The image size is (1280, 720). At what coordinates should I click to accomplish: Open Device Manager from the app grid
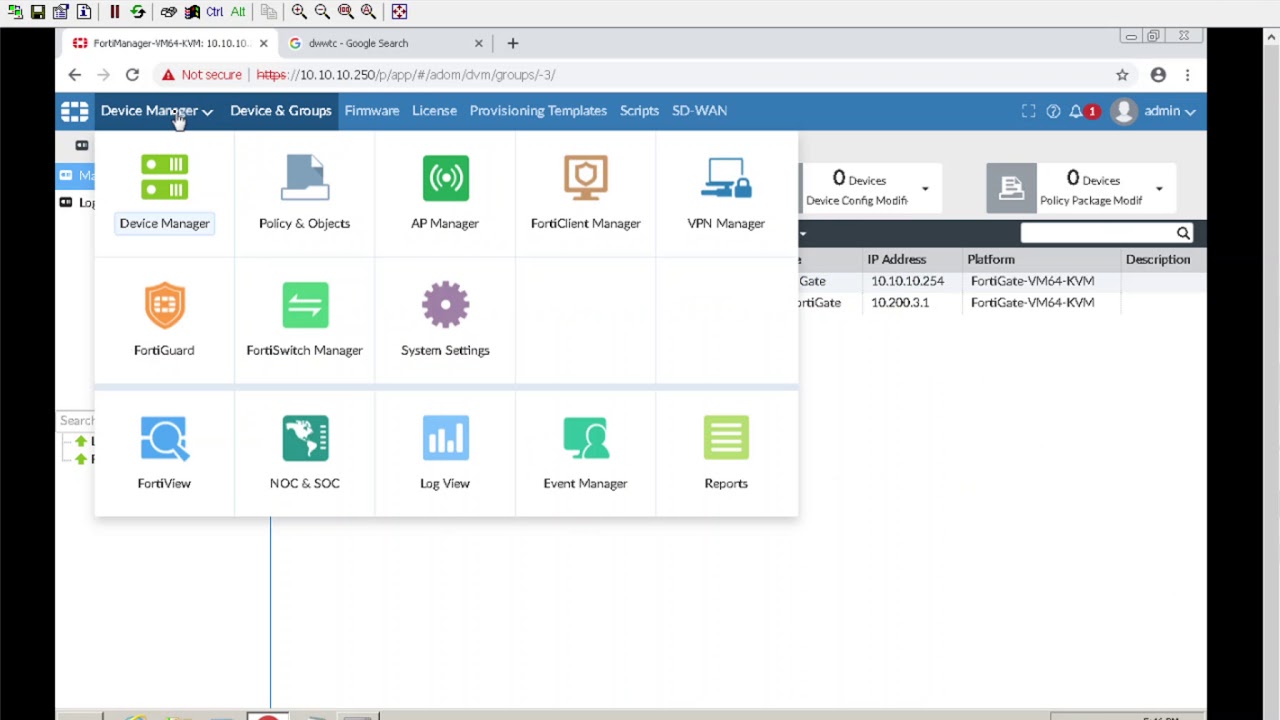[164, 193]
